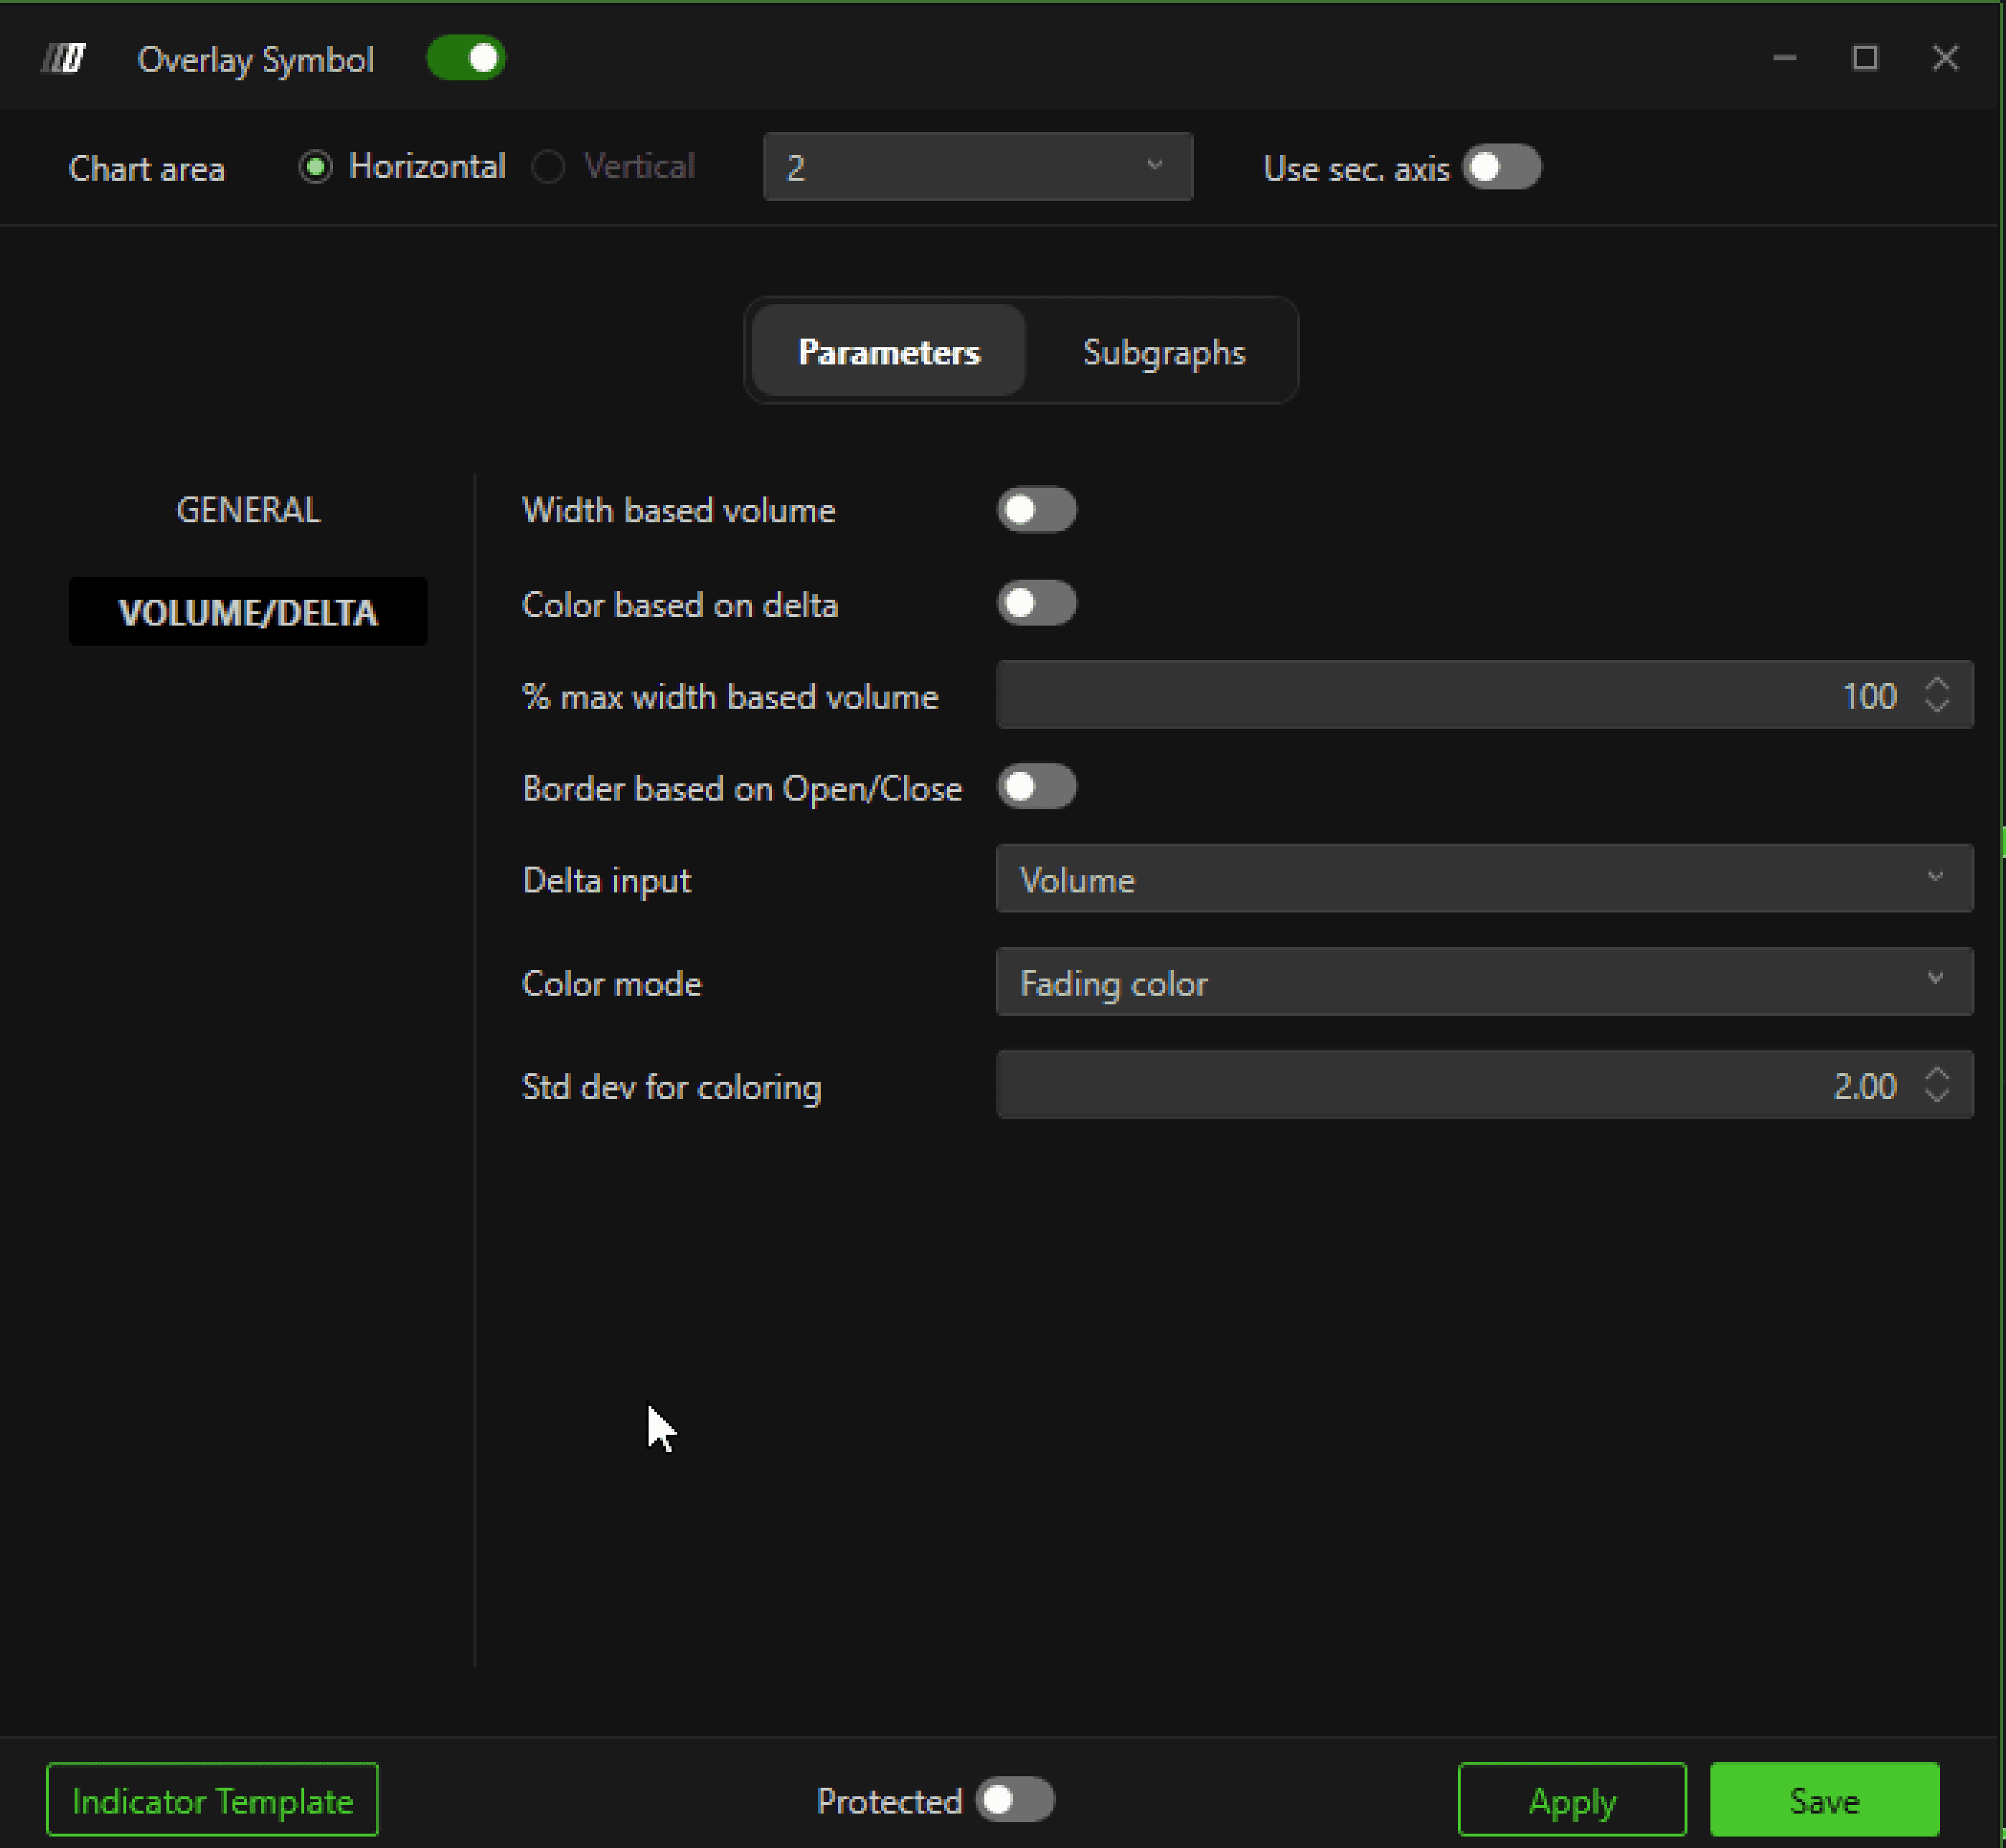The image size is (2006, 1848).
Task: Click the % max width value field
Action: [1450, 695]
